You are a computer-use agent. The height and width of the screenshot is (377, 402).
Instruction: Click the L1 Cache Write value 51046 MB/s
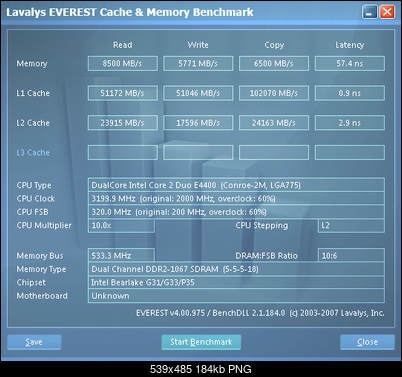pos(198,93)
